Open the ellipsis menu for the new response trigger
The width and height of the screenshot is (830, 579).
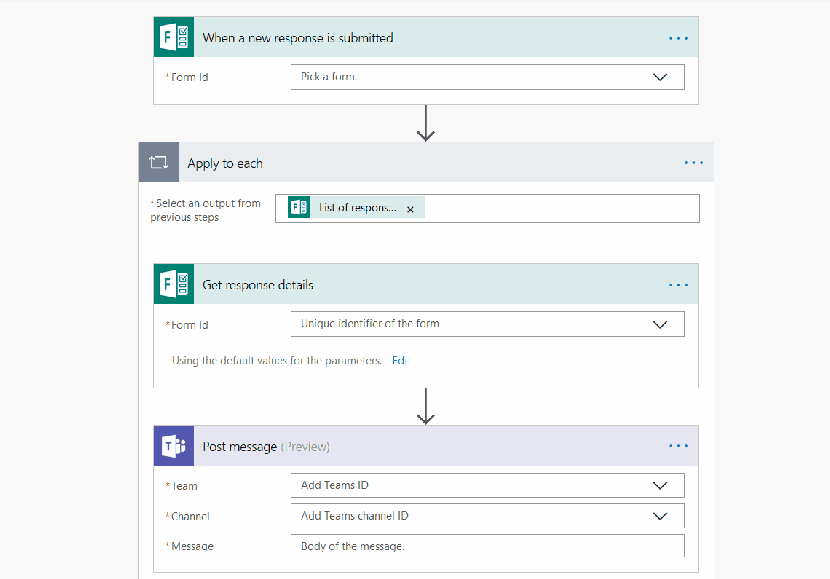(679, 38)
